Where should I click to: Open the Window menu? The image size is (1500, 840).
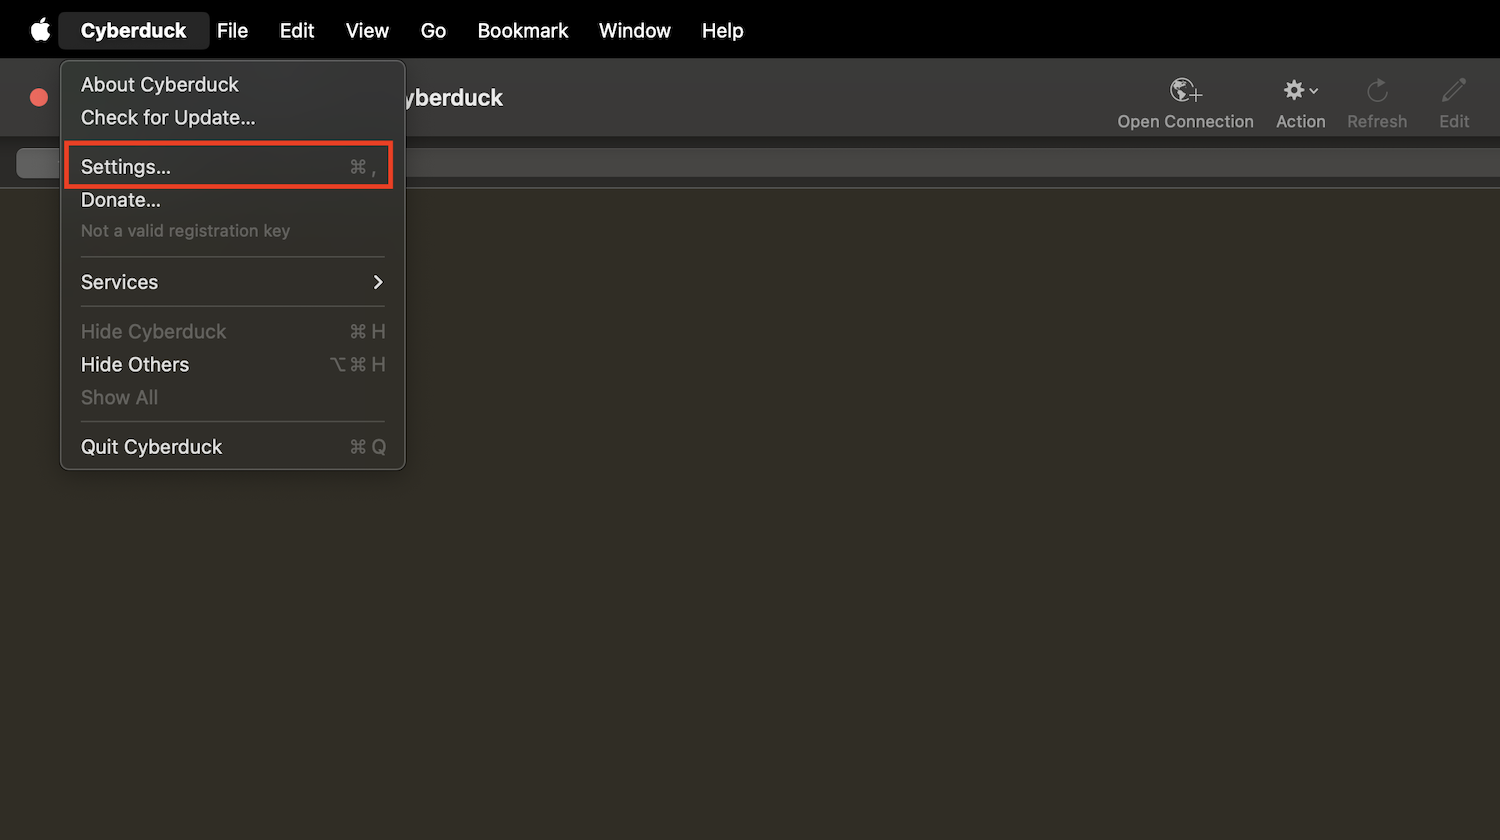point(634,30)
